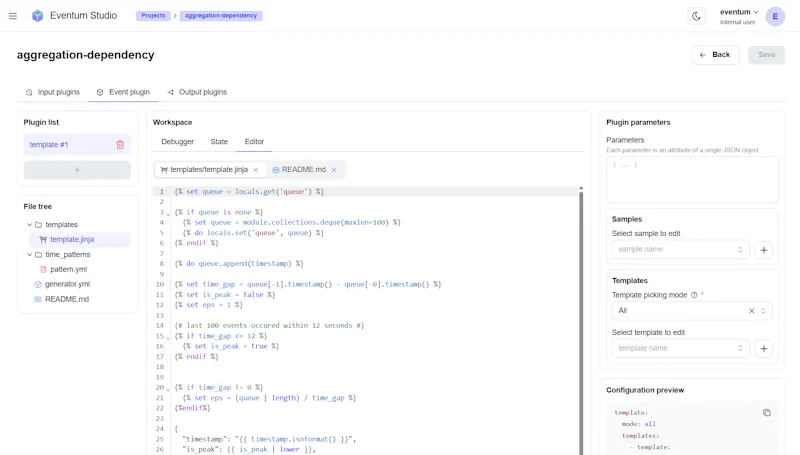The width and height of the screenshot is (800, 455).
Task: Open Template picking mode dropdown
Action: click(692, 311)
